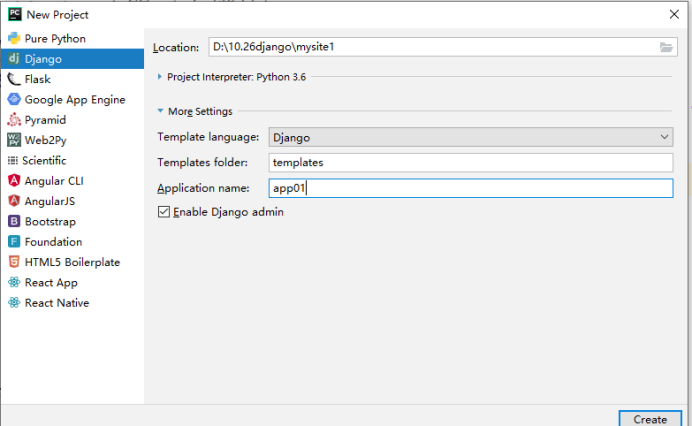Click the Django dj icon
This screenshot has height=426, width=692.
(14, 58)
